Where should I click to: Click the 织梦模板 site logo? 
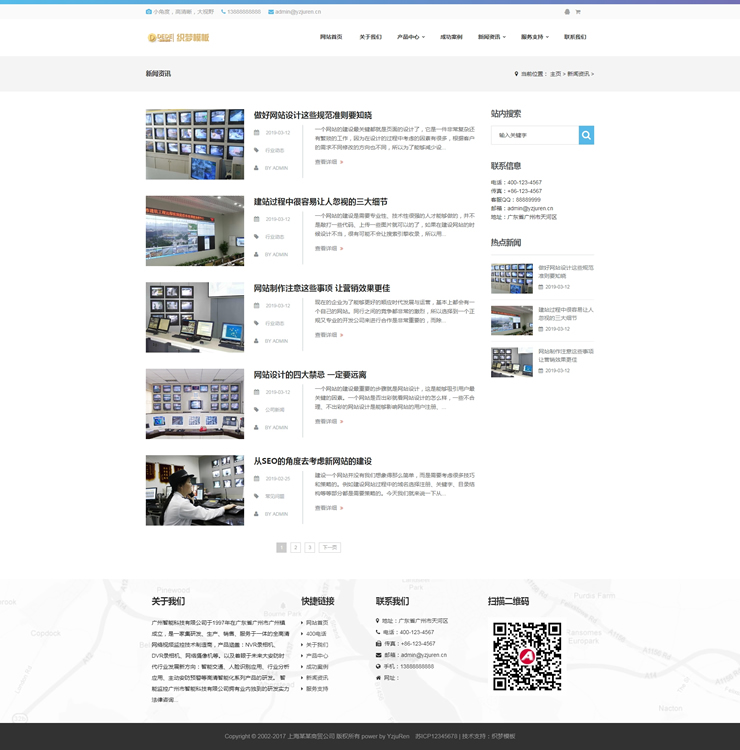178,37
